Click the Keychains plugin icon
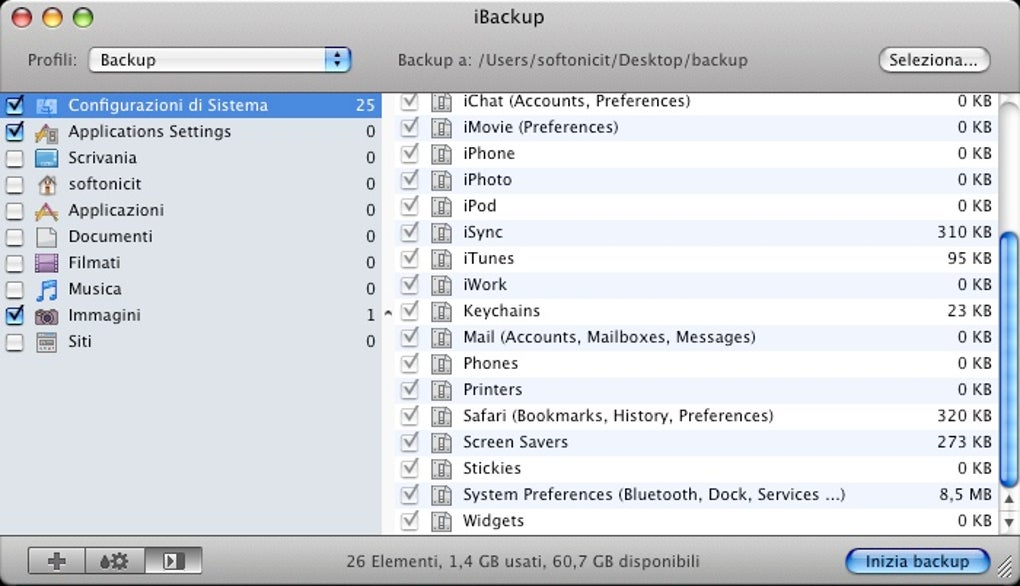 441,312
